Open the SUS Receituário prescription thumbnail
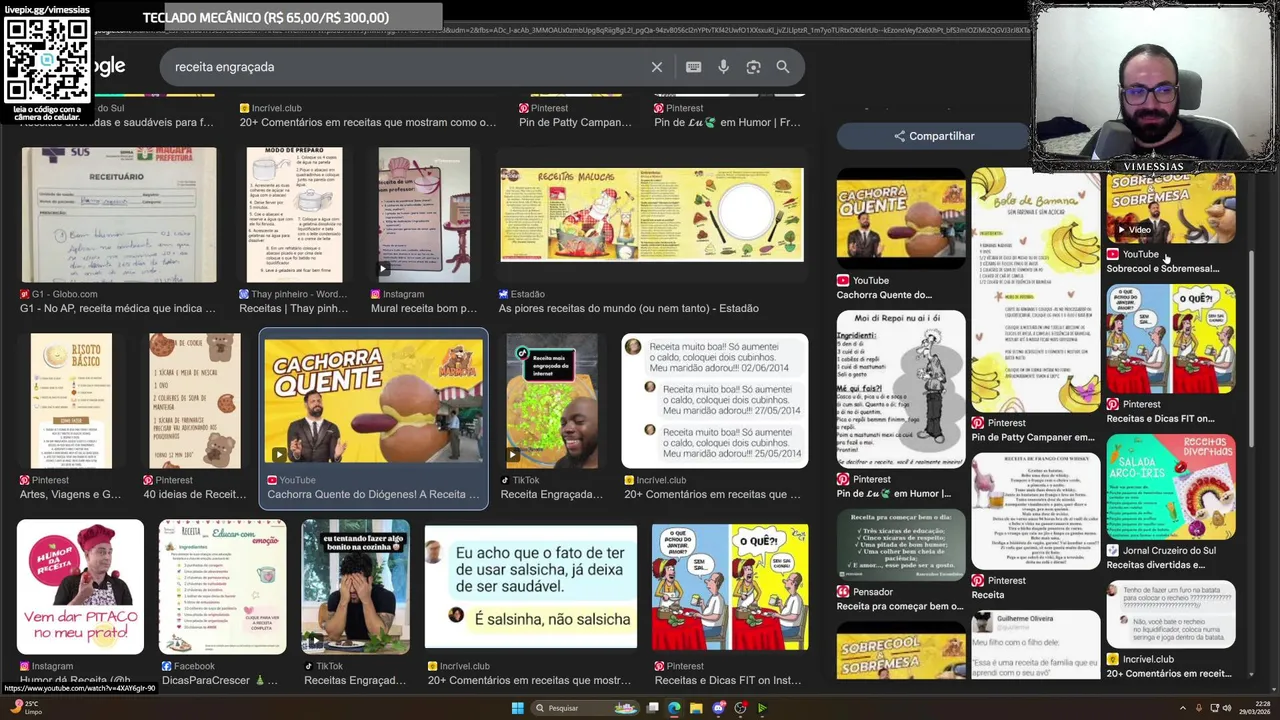The height and width of the screenshot is (720, 1280). pyautogui.click(x=119, y=215)
